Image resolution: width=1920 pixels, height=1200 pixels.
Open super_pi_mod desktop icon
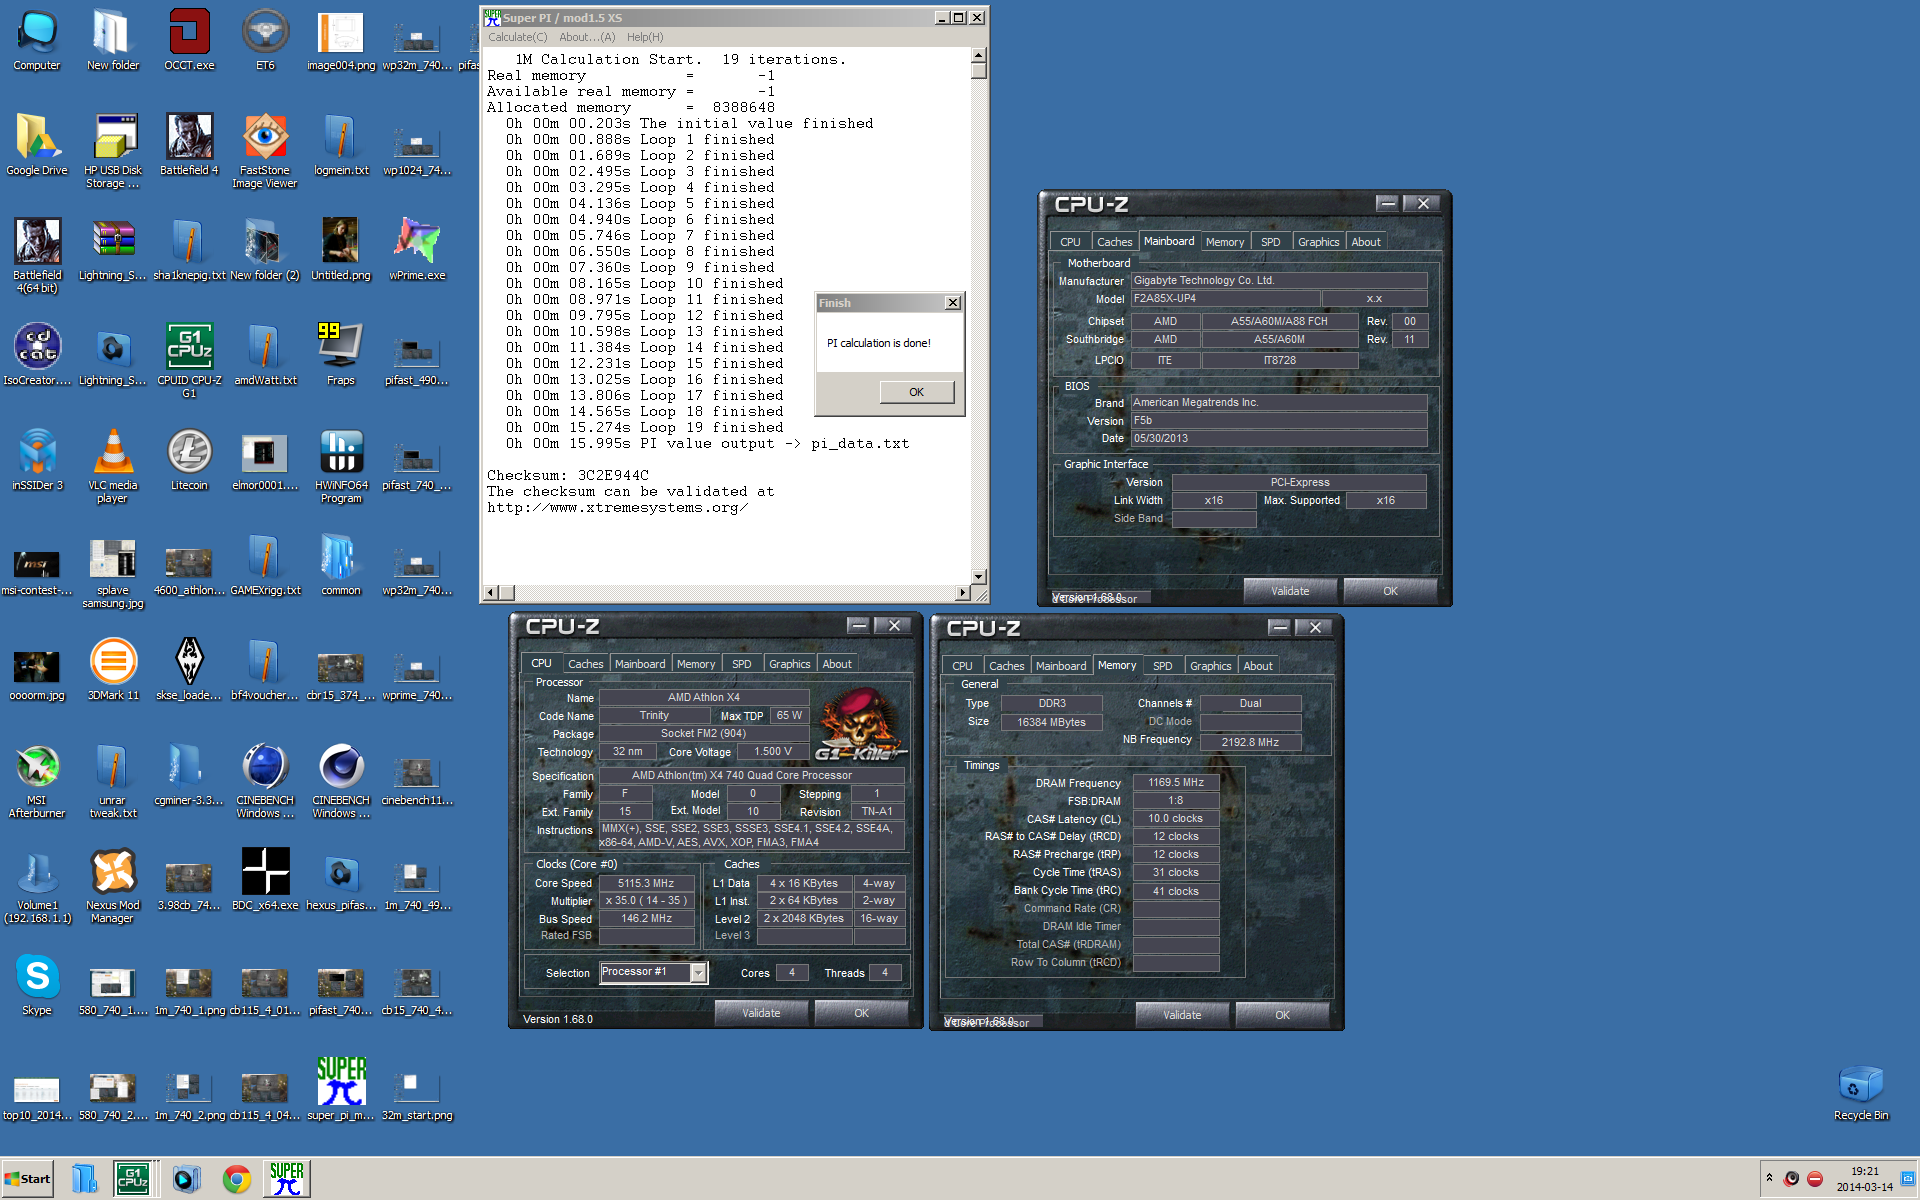[x=341, y=1090]
